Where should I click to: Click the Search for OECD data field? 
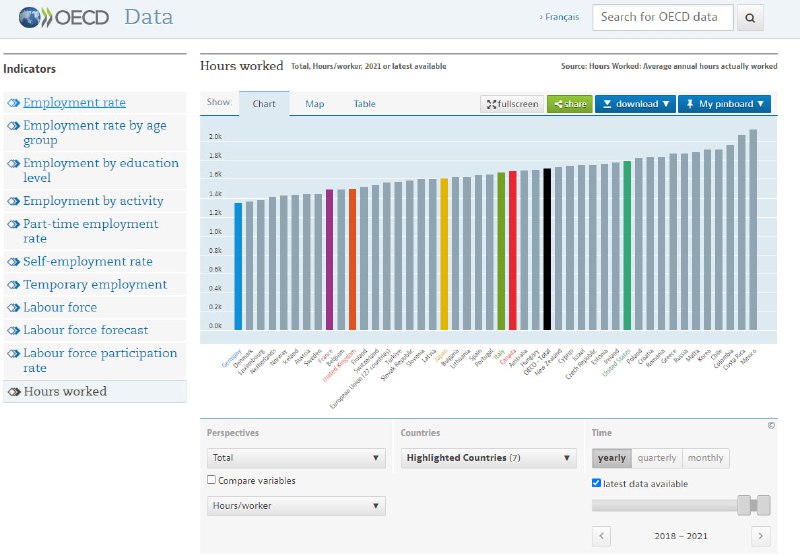point(662,18)
